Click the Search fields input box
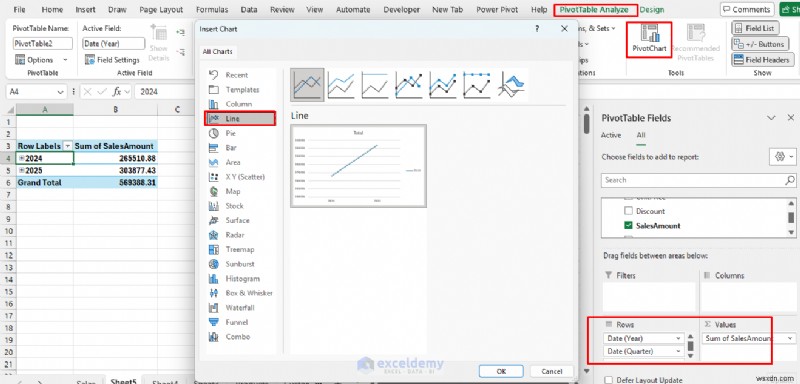Viewport: 800px width, 384px height. [698, 180]
